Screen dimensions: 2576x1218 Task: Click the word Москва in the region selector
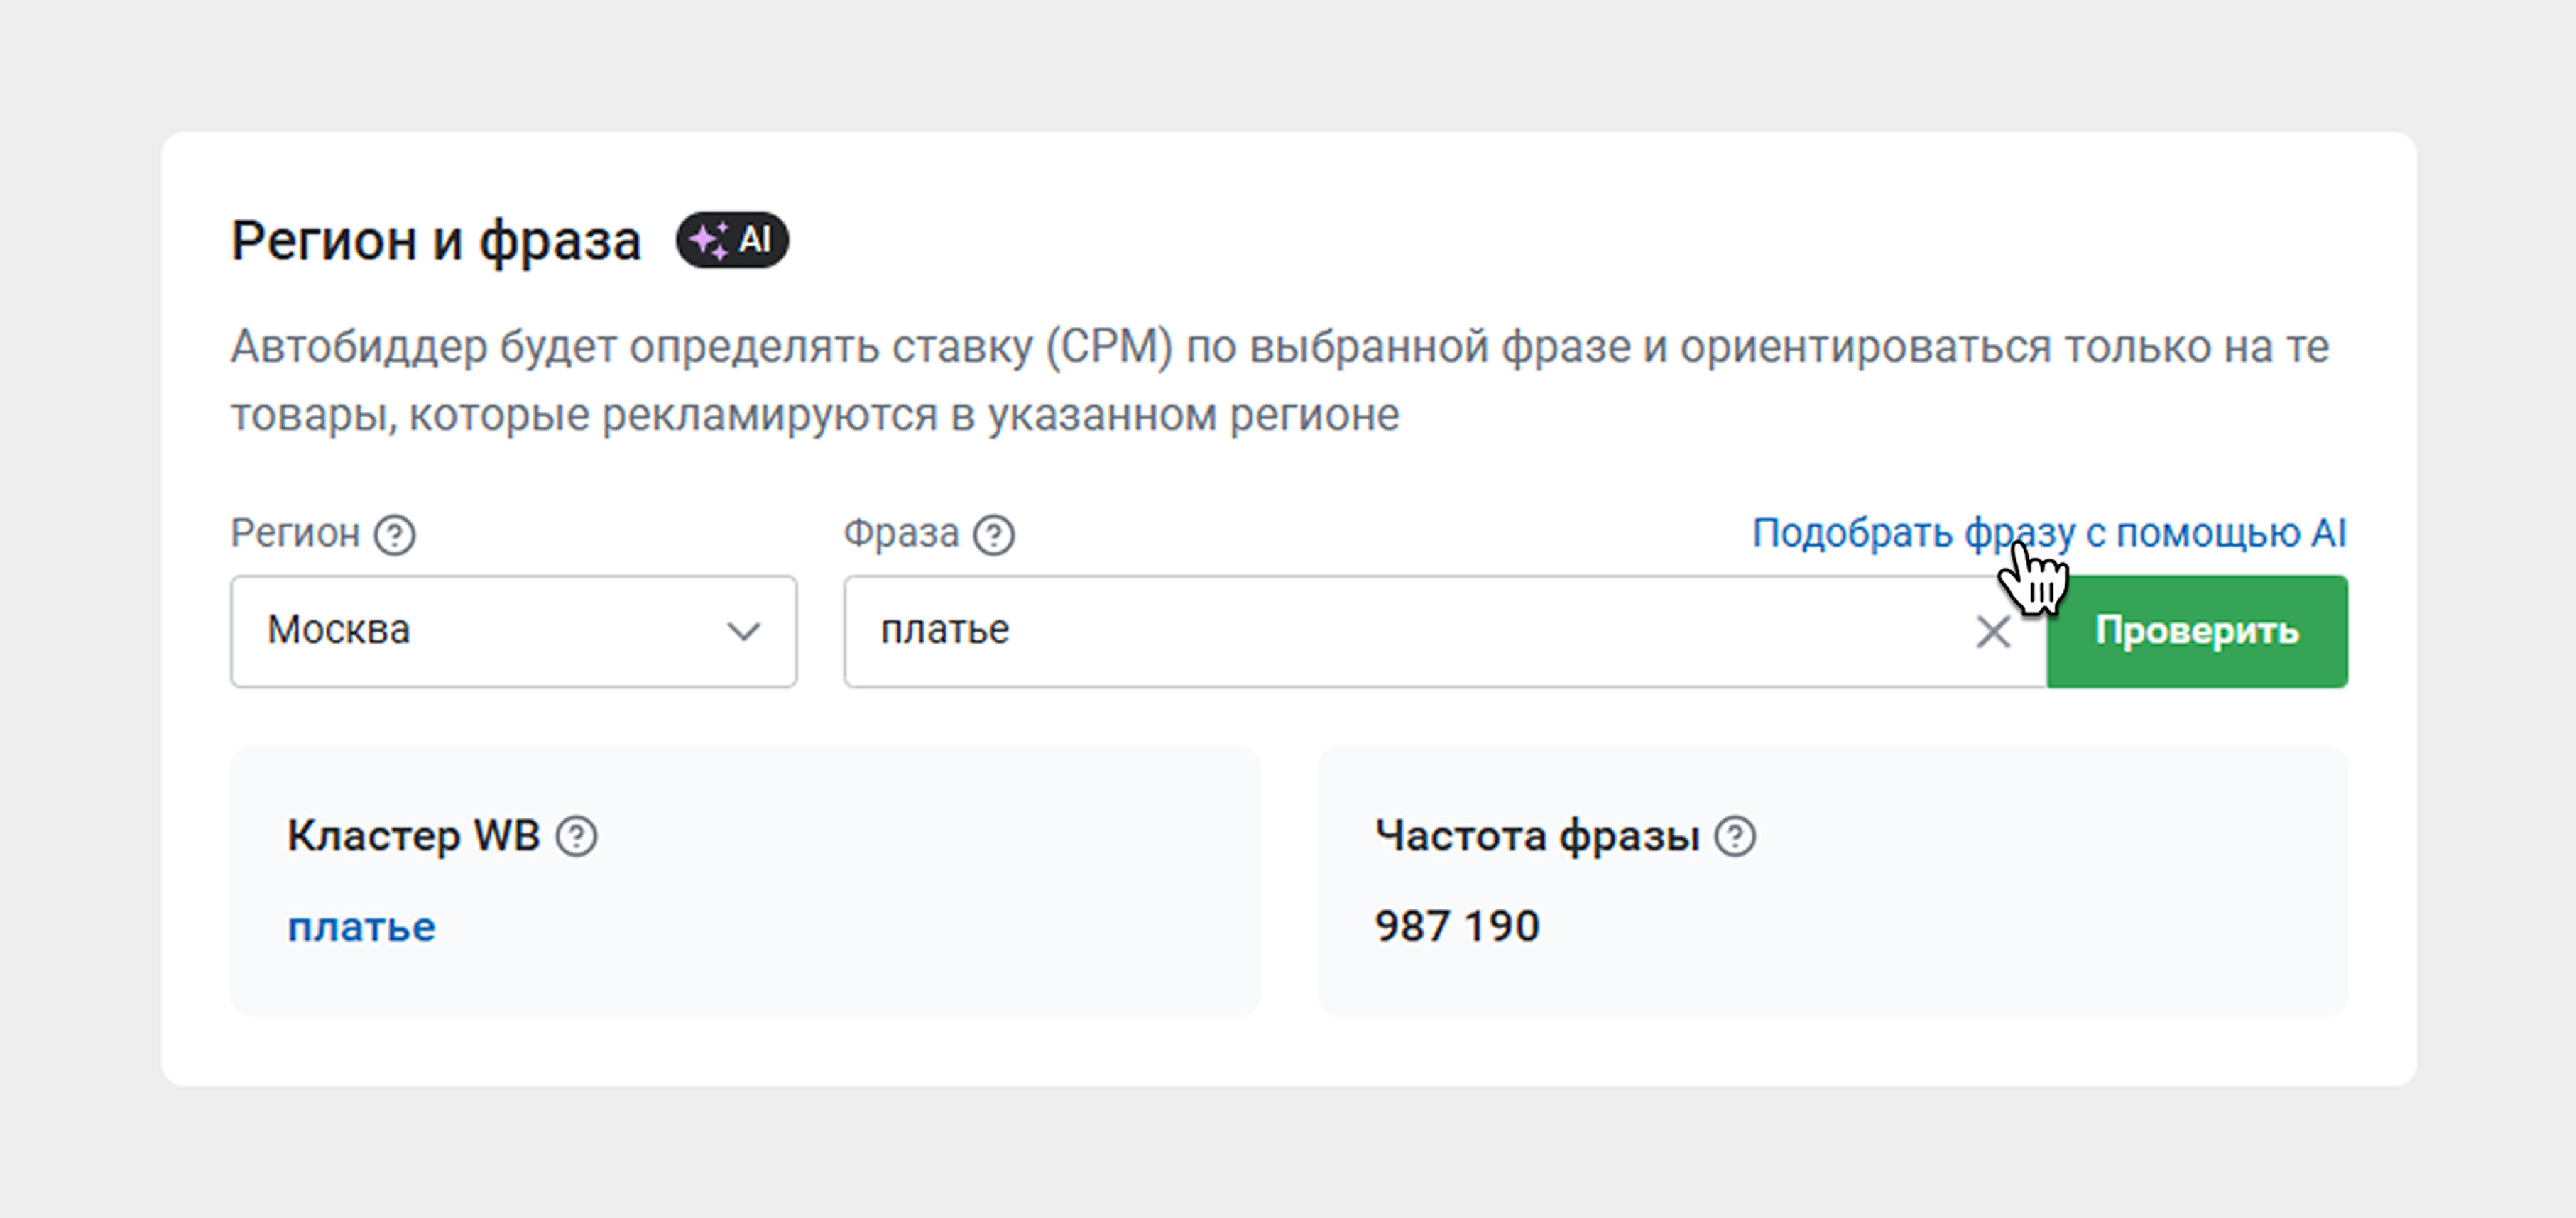click(x=339, y=630)
